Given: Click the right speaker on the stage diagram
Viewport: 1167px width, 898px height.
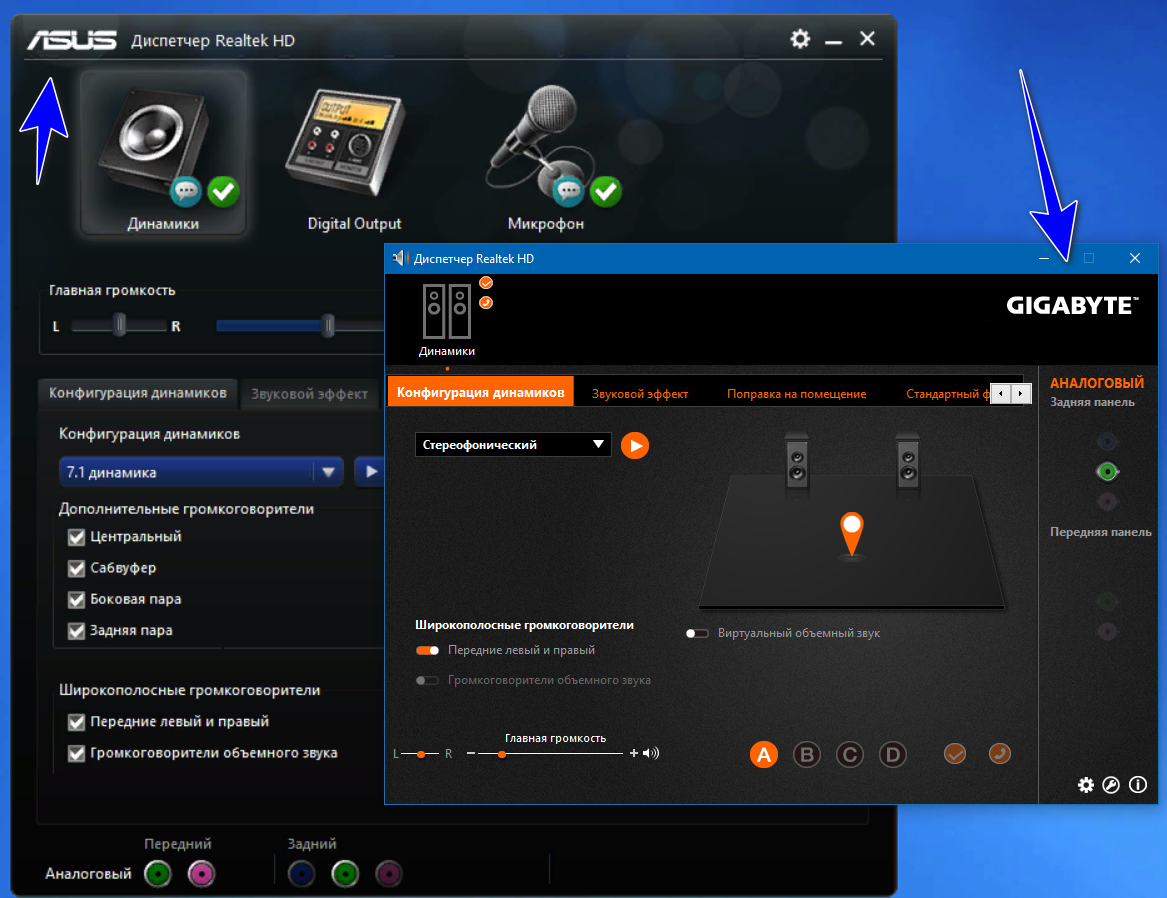Looking at the screenshot, I should coord(908,463).
